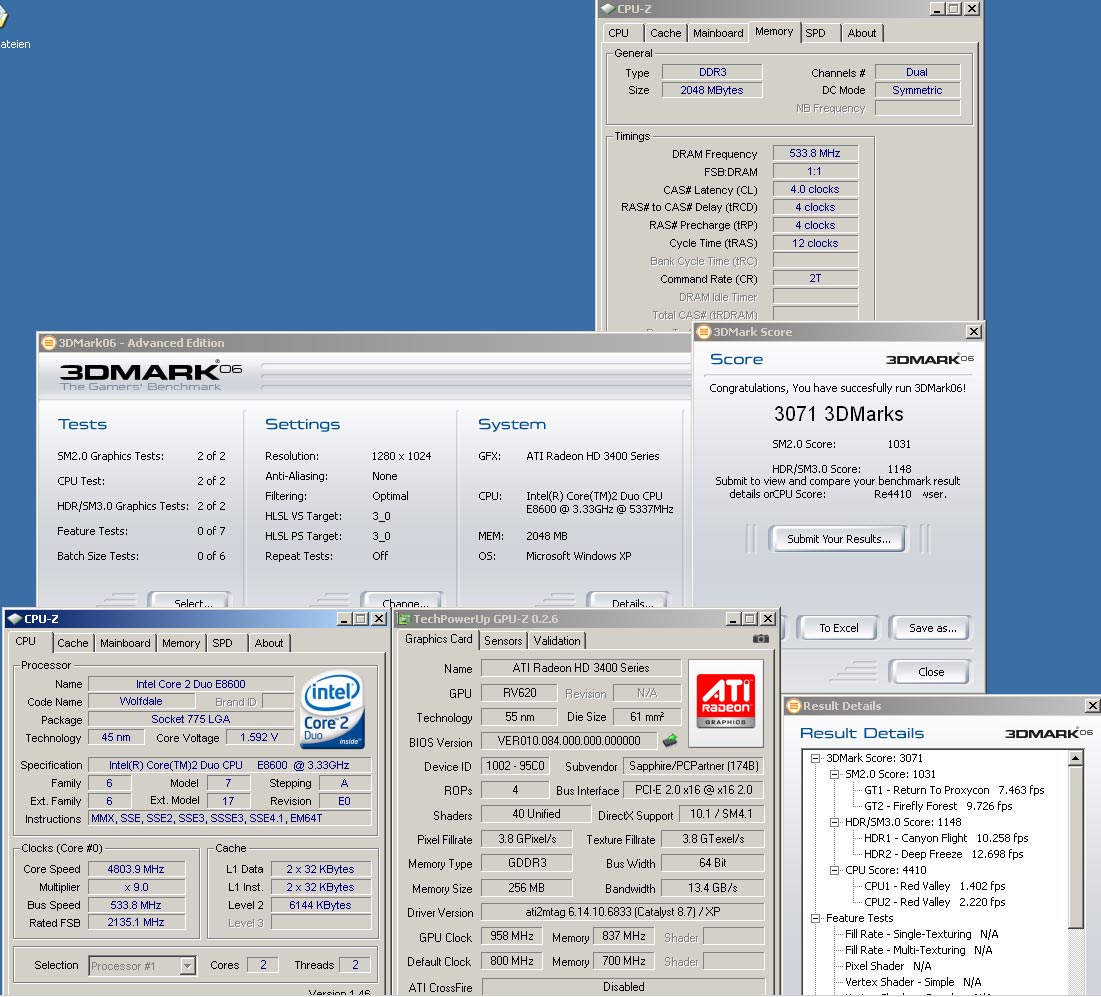Screen dimensions: 1101x997
Task: Select Fill Rate - Single-Texturing row
Action: click(921, 935)
